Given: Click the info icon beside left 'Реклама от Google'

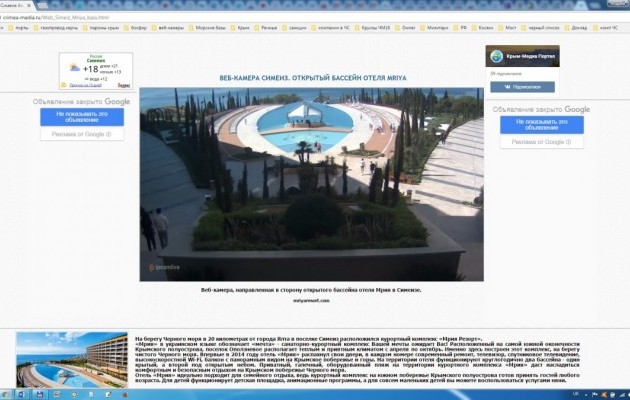Looking at the screenshot, I should pyautogui.click(x=108, y=135).
